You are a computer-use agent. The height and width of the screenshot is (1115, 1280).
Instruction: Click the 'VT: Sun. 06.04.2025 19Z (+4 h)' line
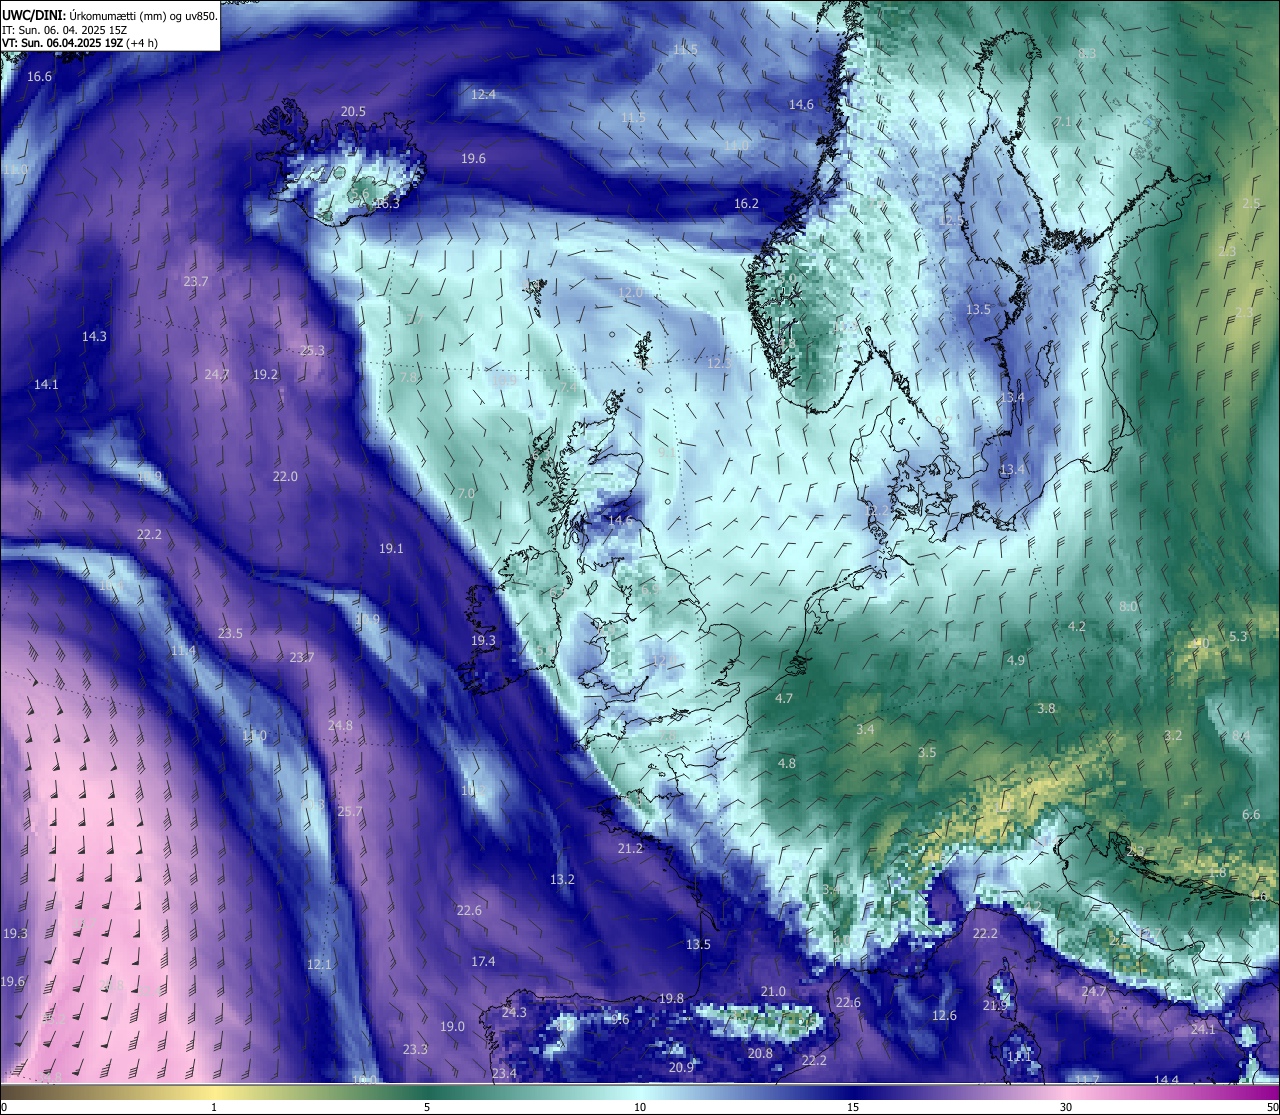click(x=80, y=43)
